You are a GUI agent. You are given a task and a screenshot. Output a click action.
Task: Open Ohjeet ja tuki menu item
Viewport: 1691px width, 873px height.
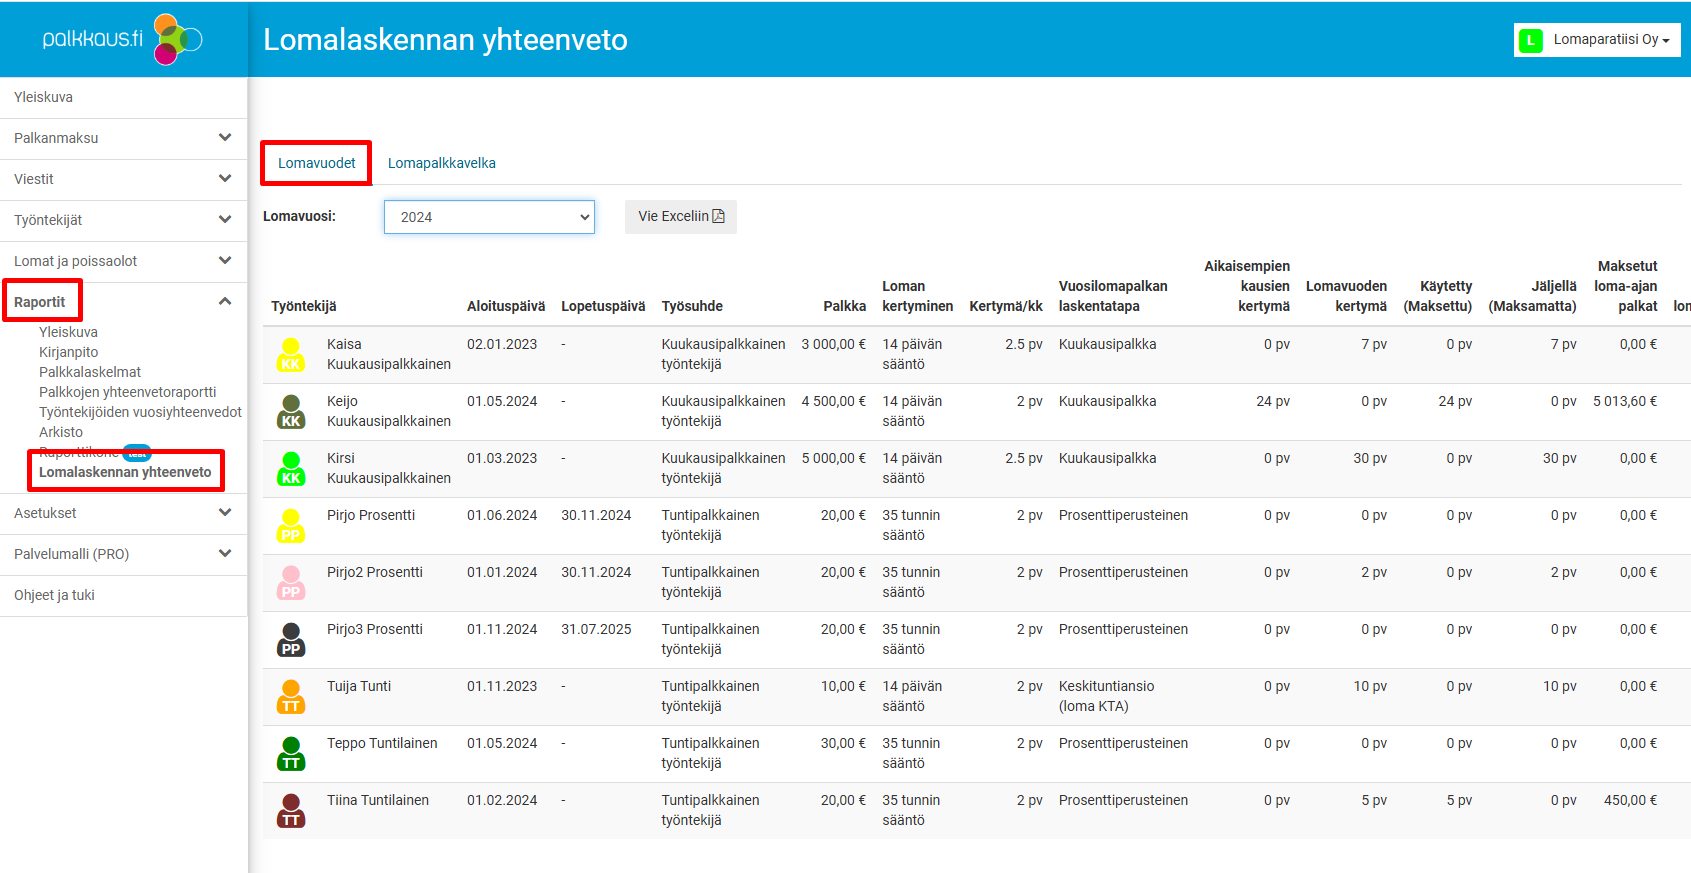coord(54,595)
